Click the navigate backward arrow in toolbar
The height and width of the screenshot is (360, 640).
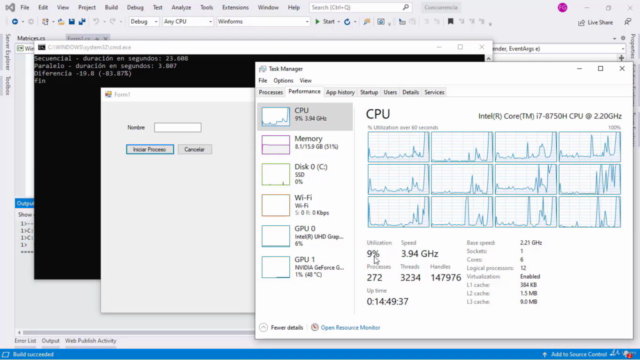(15, 22)
